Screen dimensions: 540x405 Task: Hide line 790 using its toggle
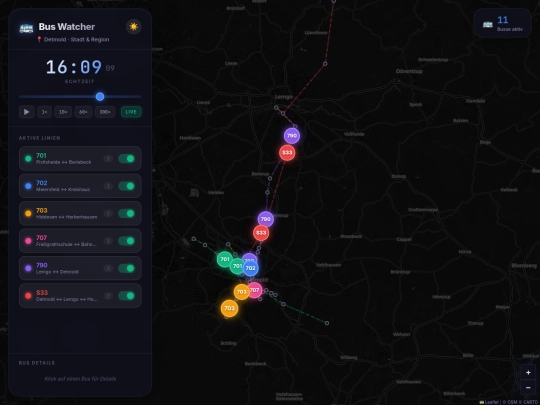click(126, 268)
